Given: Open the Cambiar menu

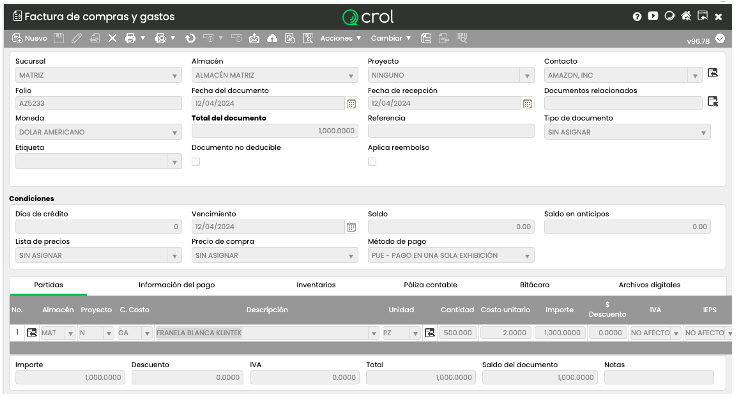Looking at the screenshot, I should click(391, 38).
